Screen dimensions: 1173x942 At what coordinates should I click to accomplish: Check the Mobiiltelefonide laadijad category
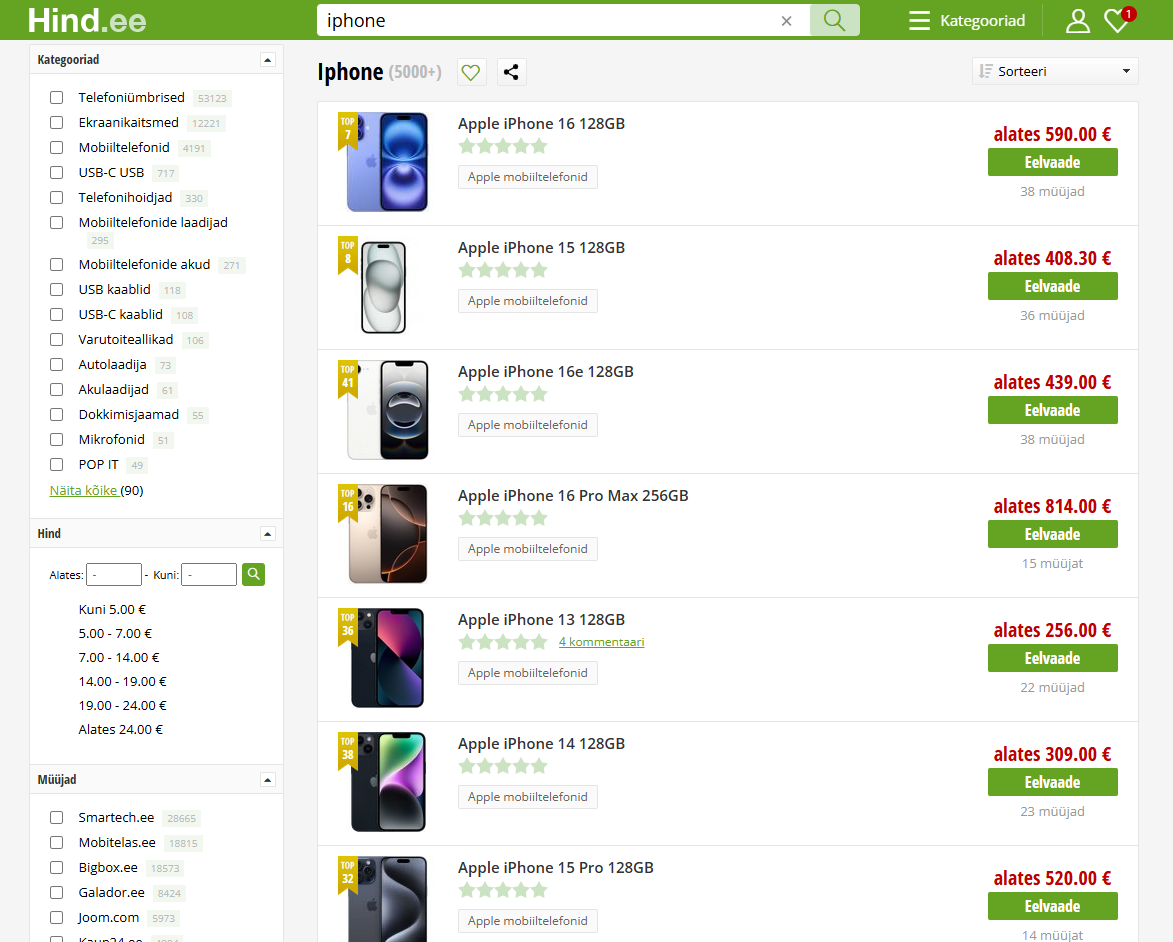56,222
